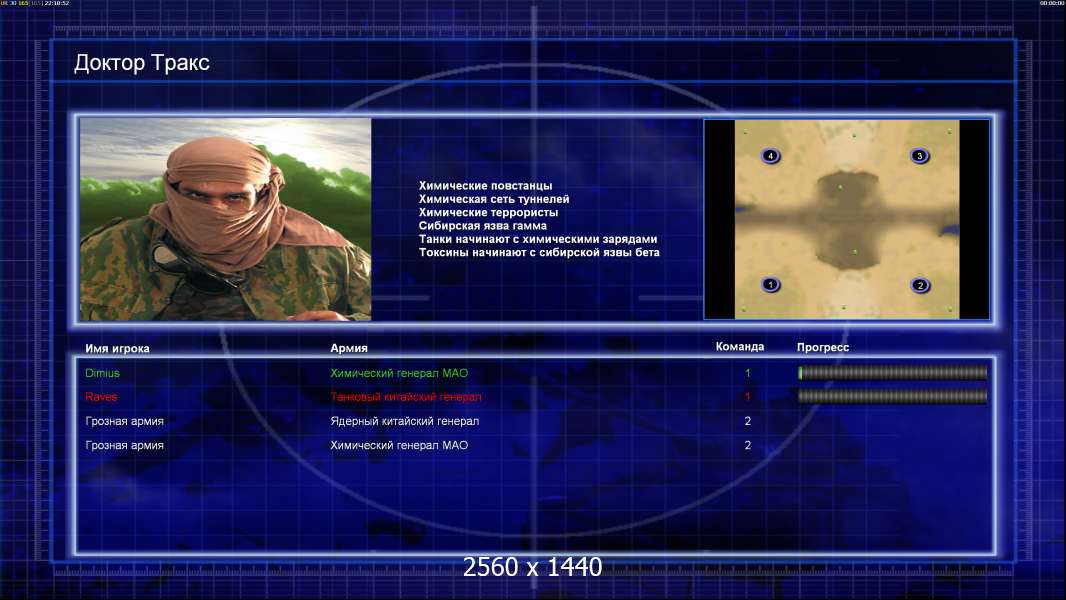
Task: Click the text Химические террористы
Action: (x=488, y=212)
